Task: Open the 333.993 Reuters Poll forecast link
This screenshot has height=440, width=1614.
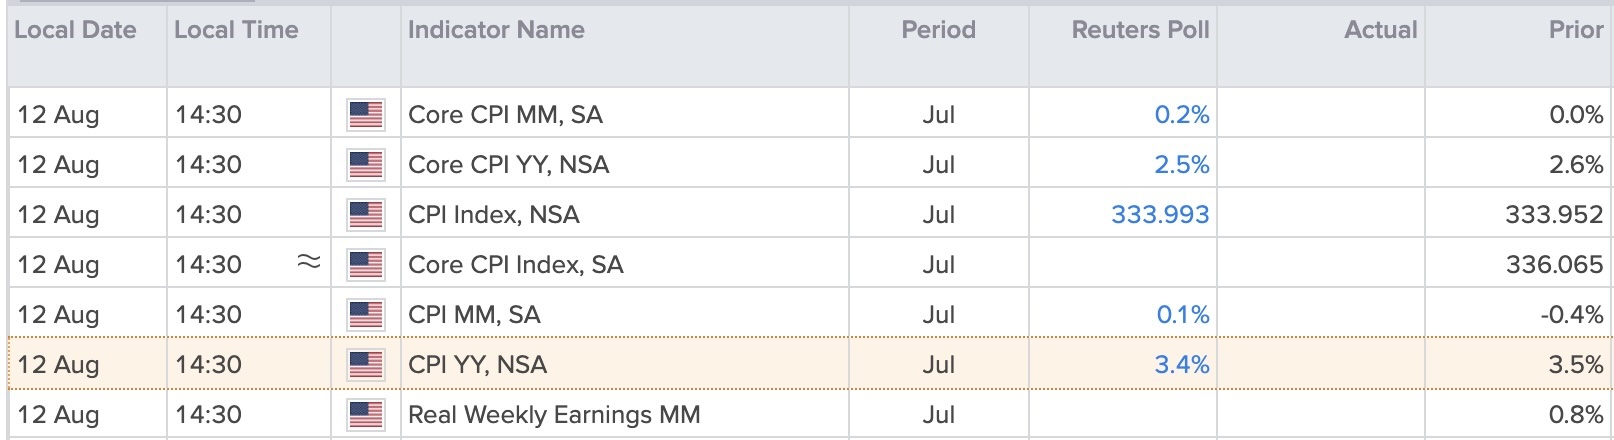Action: click(1160, 215)
